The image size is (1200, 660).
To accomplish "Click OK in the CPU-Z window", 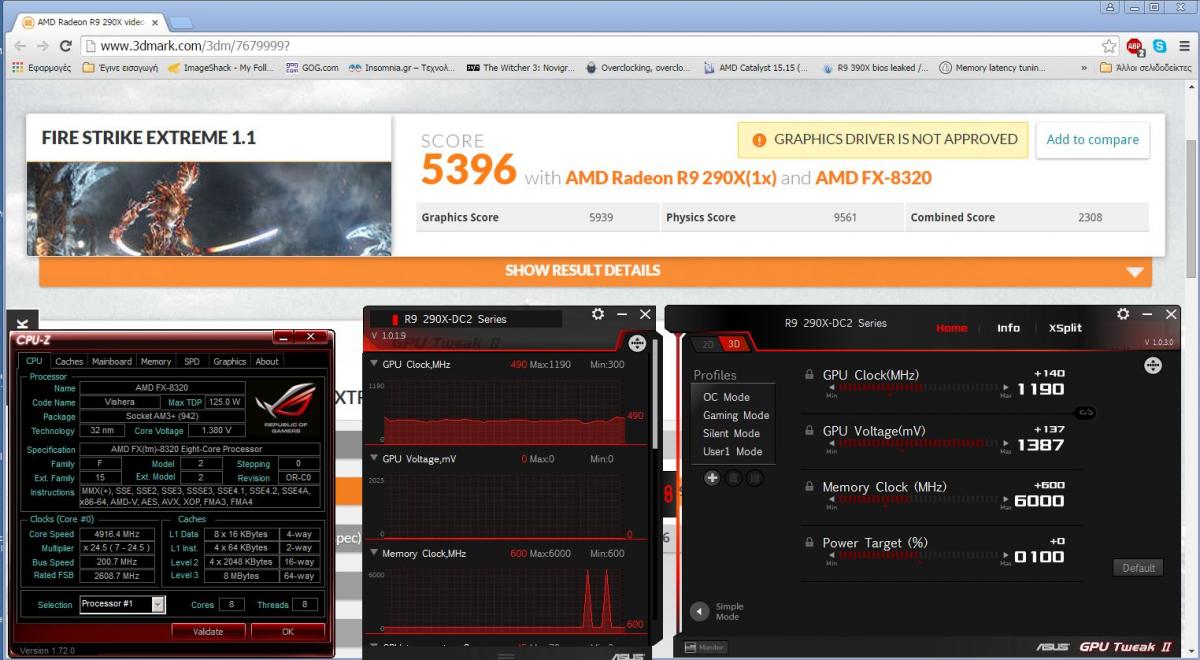I will click(x=288, y=631).
